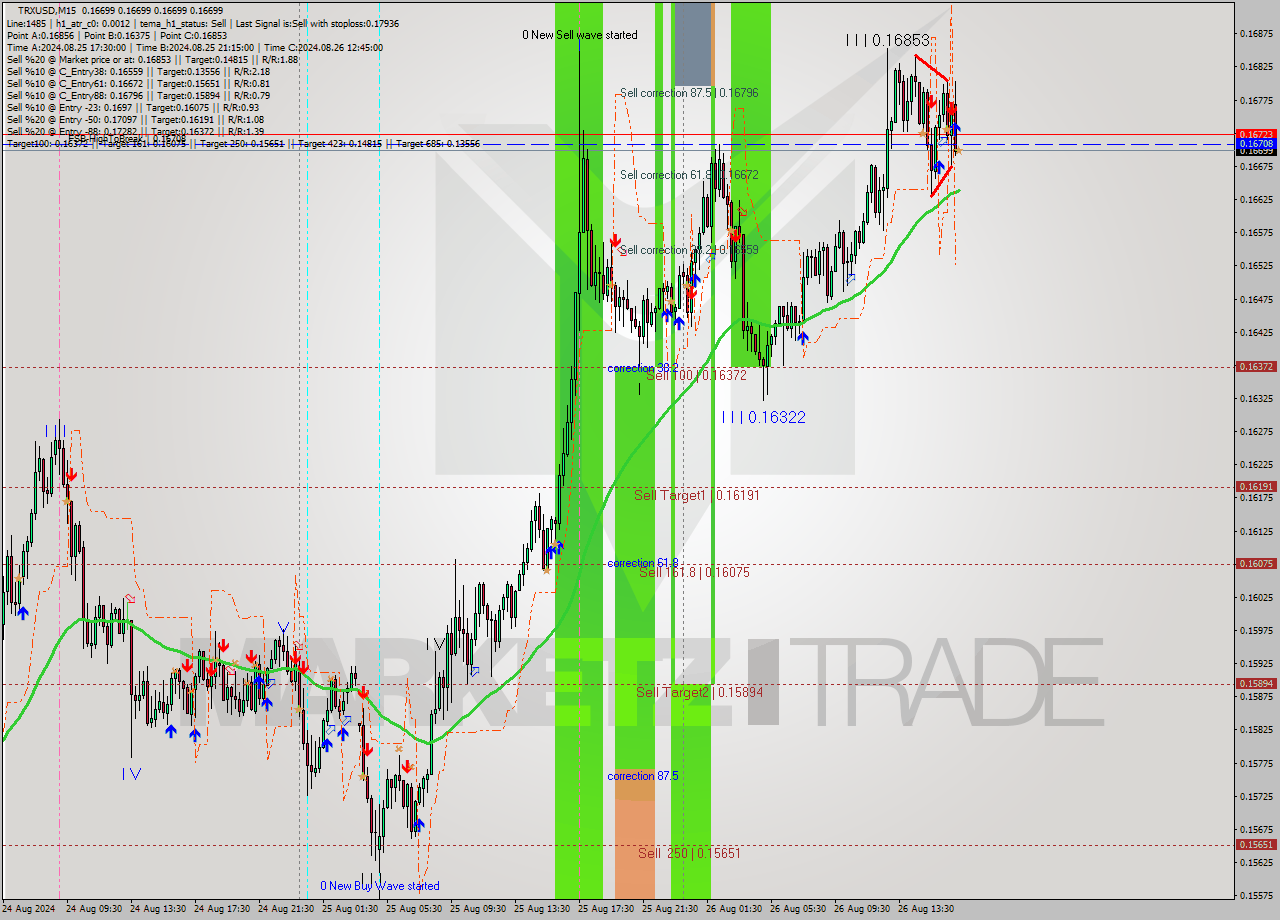The image size is (1280, 920).
Task: Click the blue 'V' wave label
Action: pyautogui.click(x=284, y=628)
